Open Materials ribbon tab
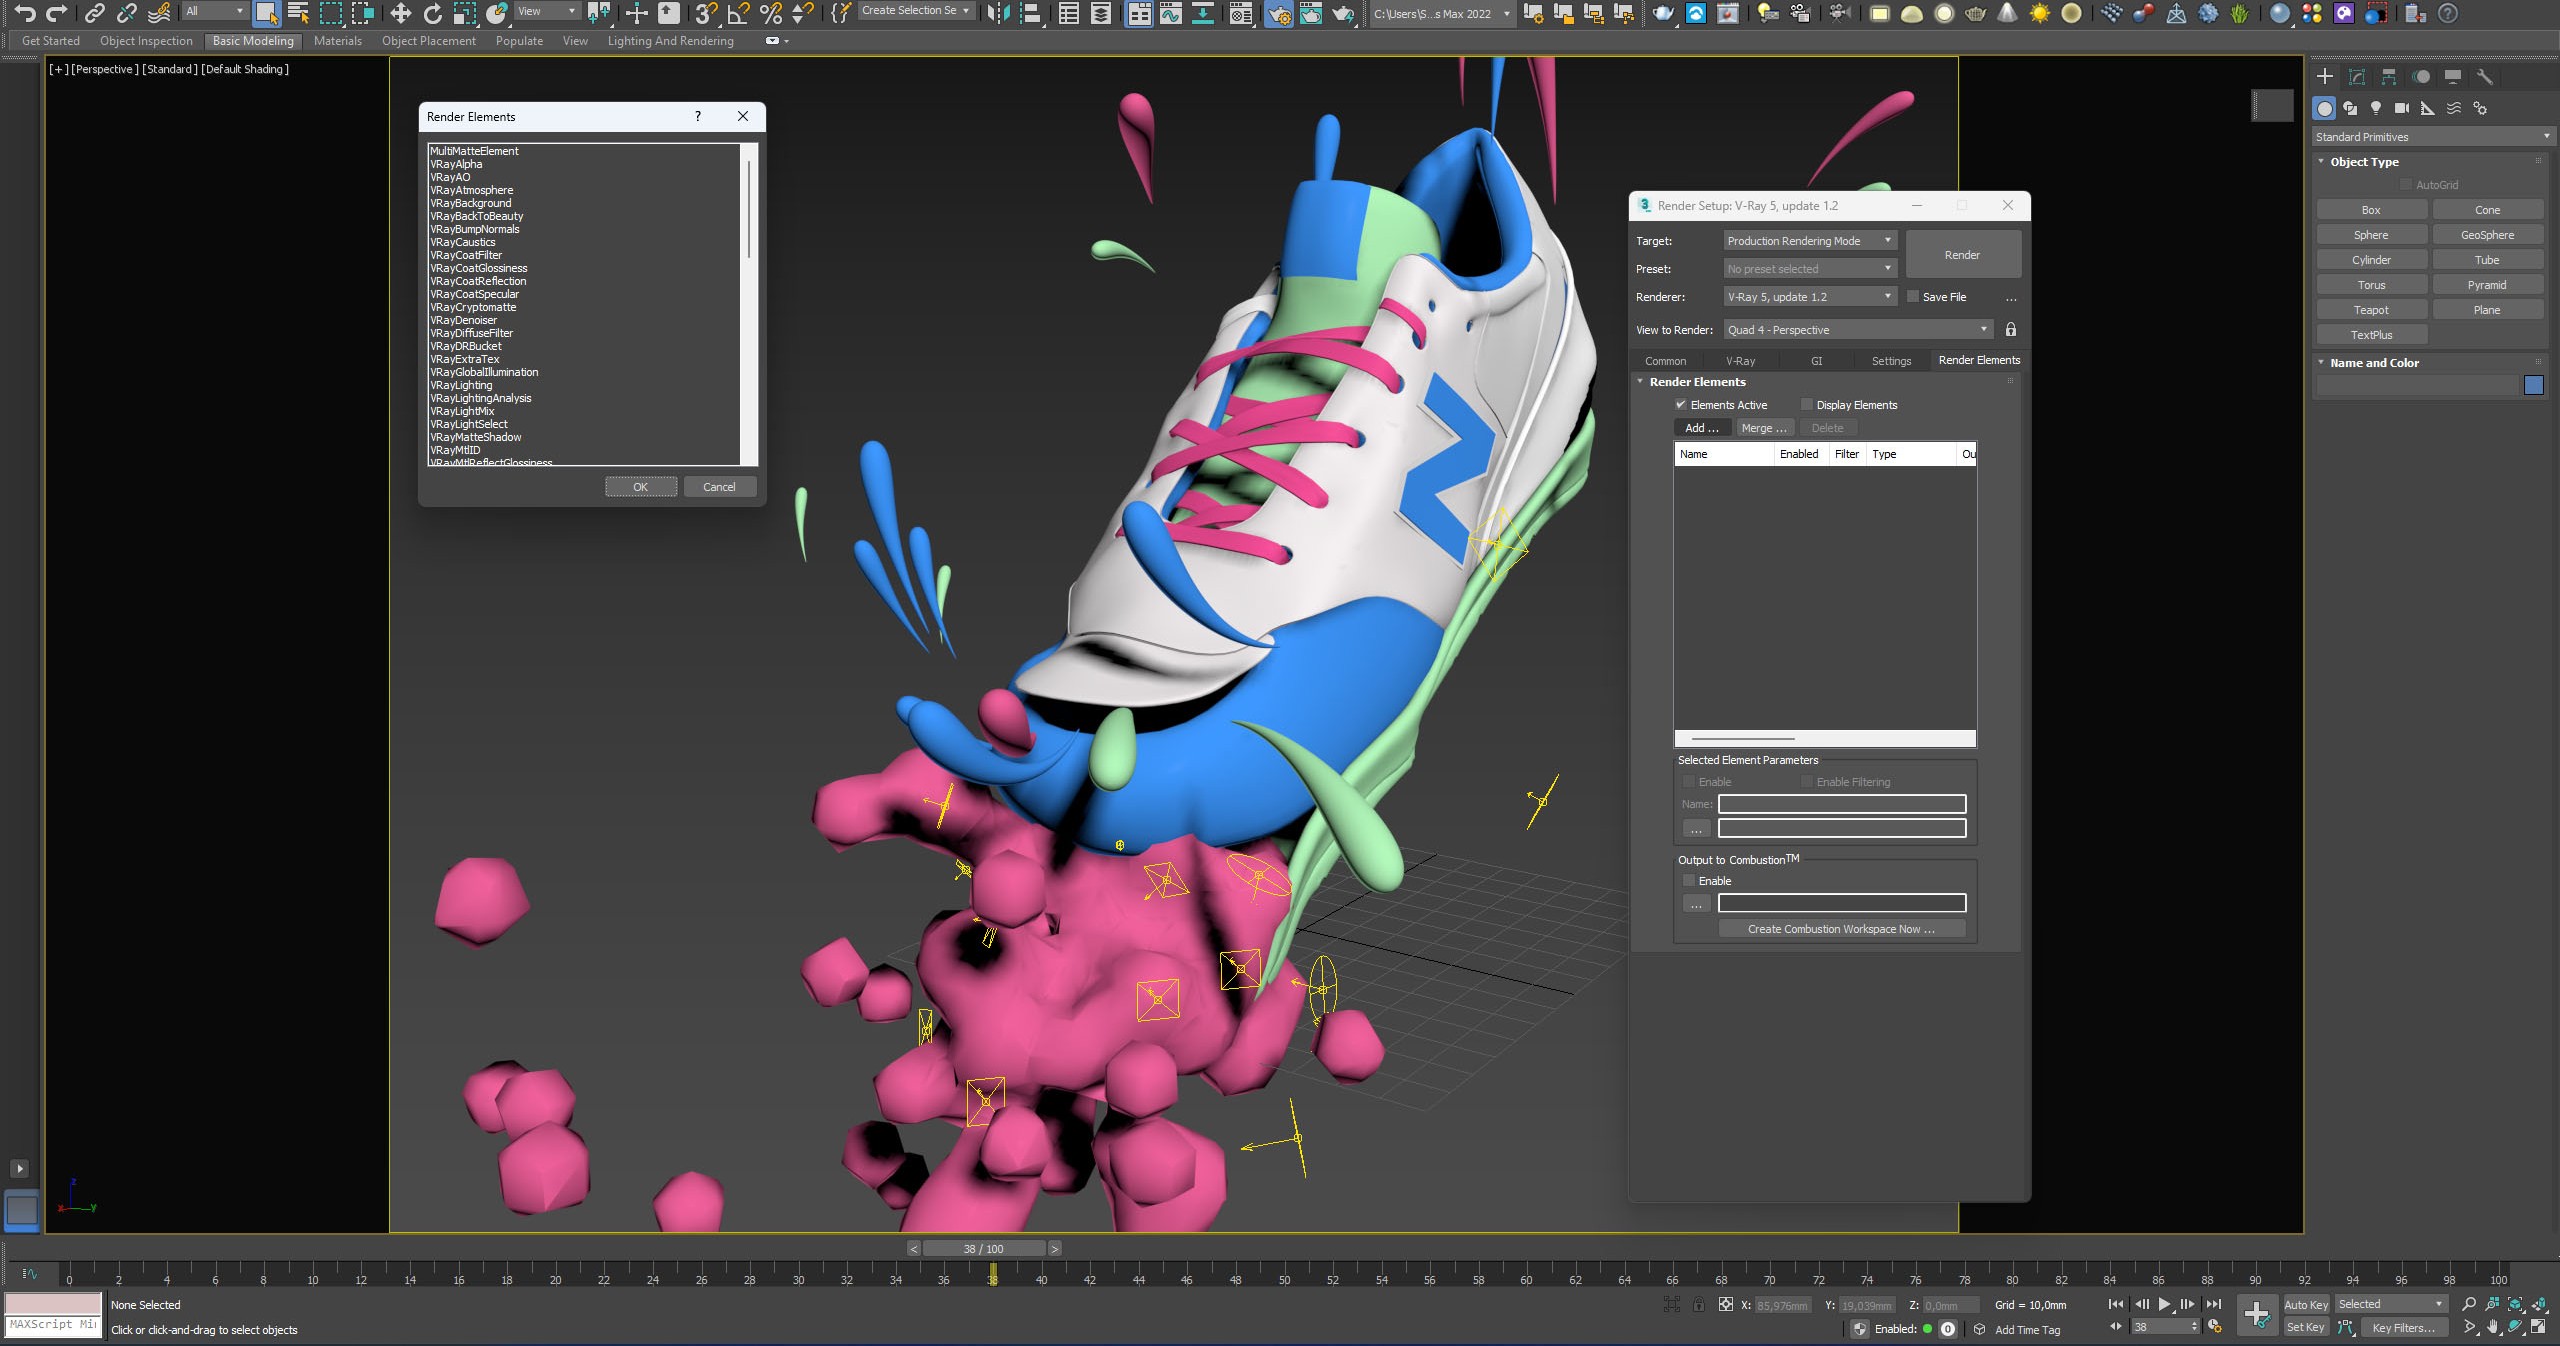The height and width of the screenshot is (1346, 2560). (x=337, y=41)
